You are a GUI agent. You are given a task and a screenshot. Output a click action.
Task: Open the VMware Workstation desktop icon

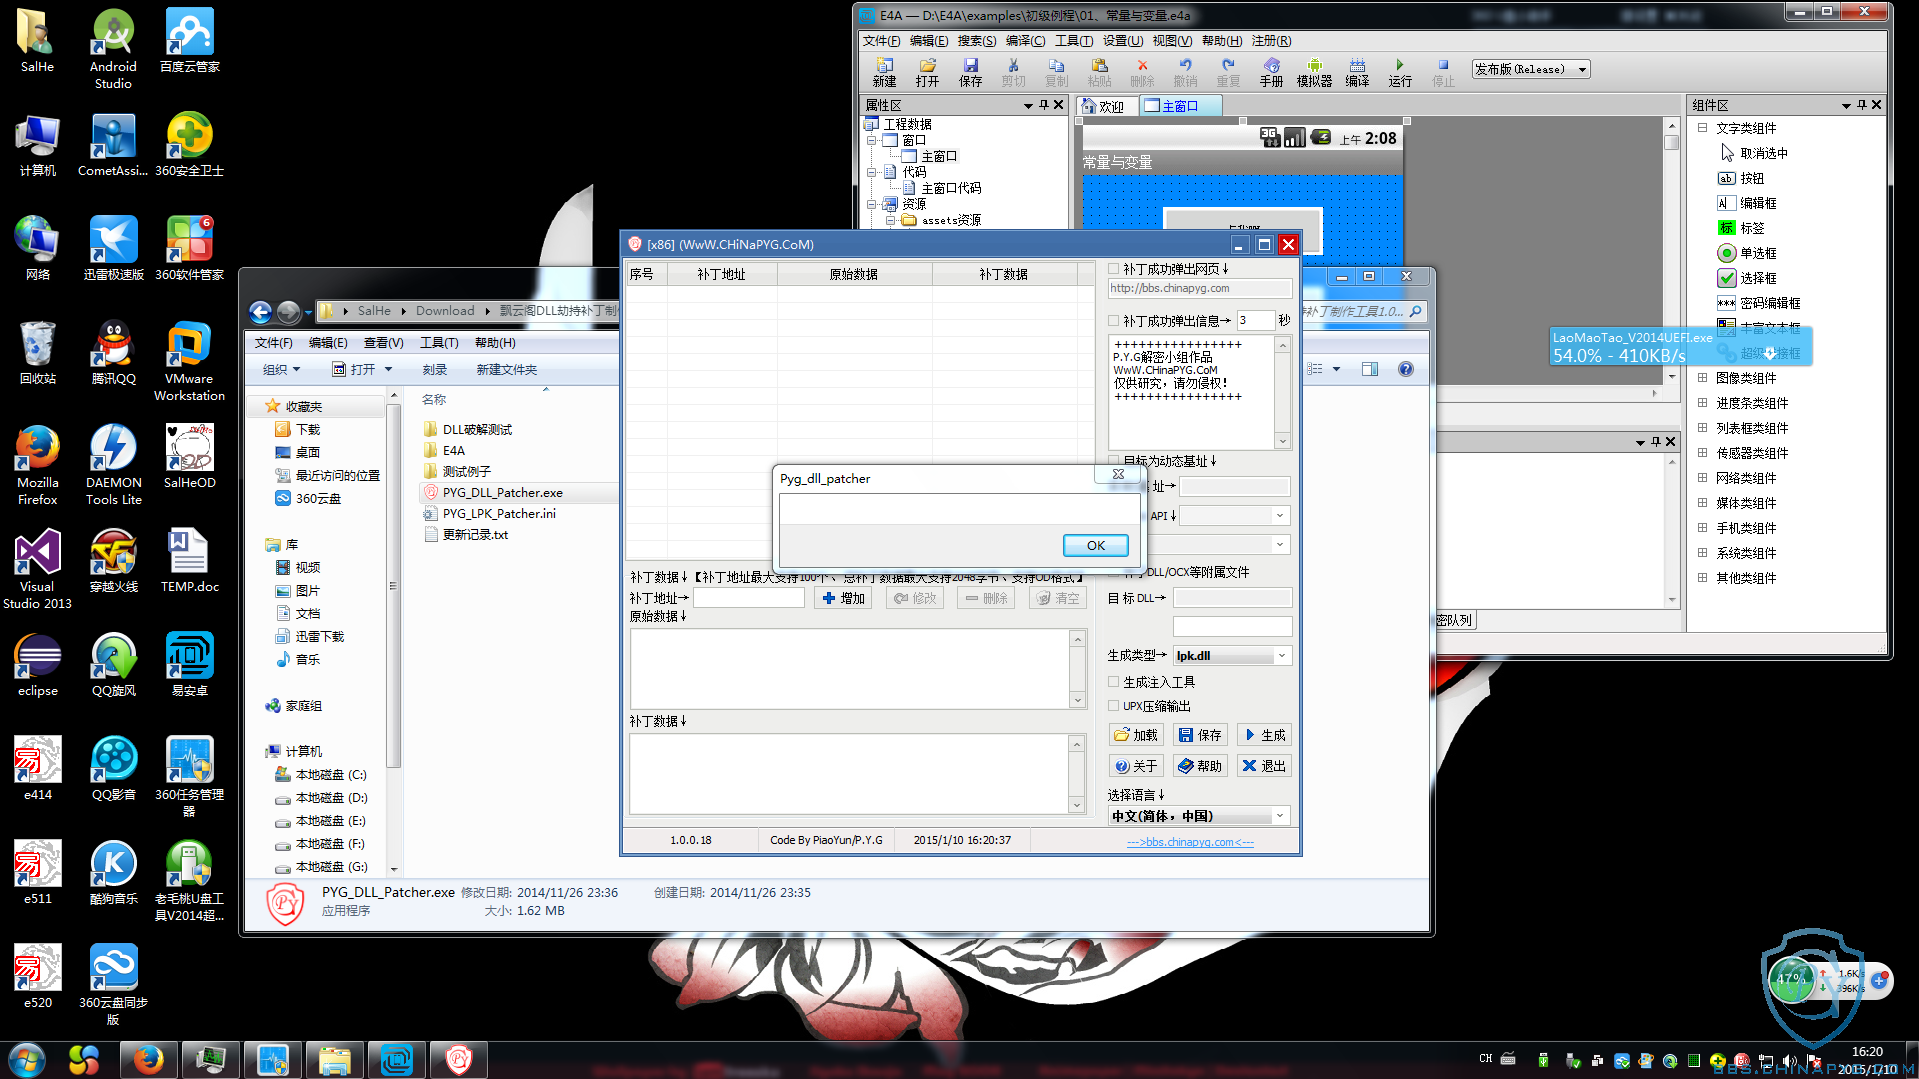click(189, 361)
